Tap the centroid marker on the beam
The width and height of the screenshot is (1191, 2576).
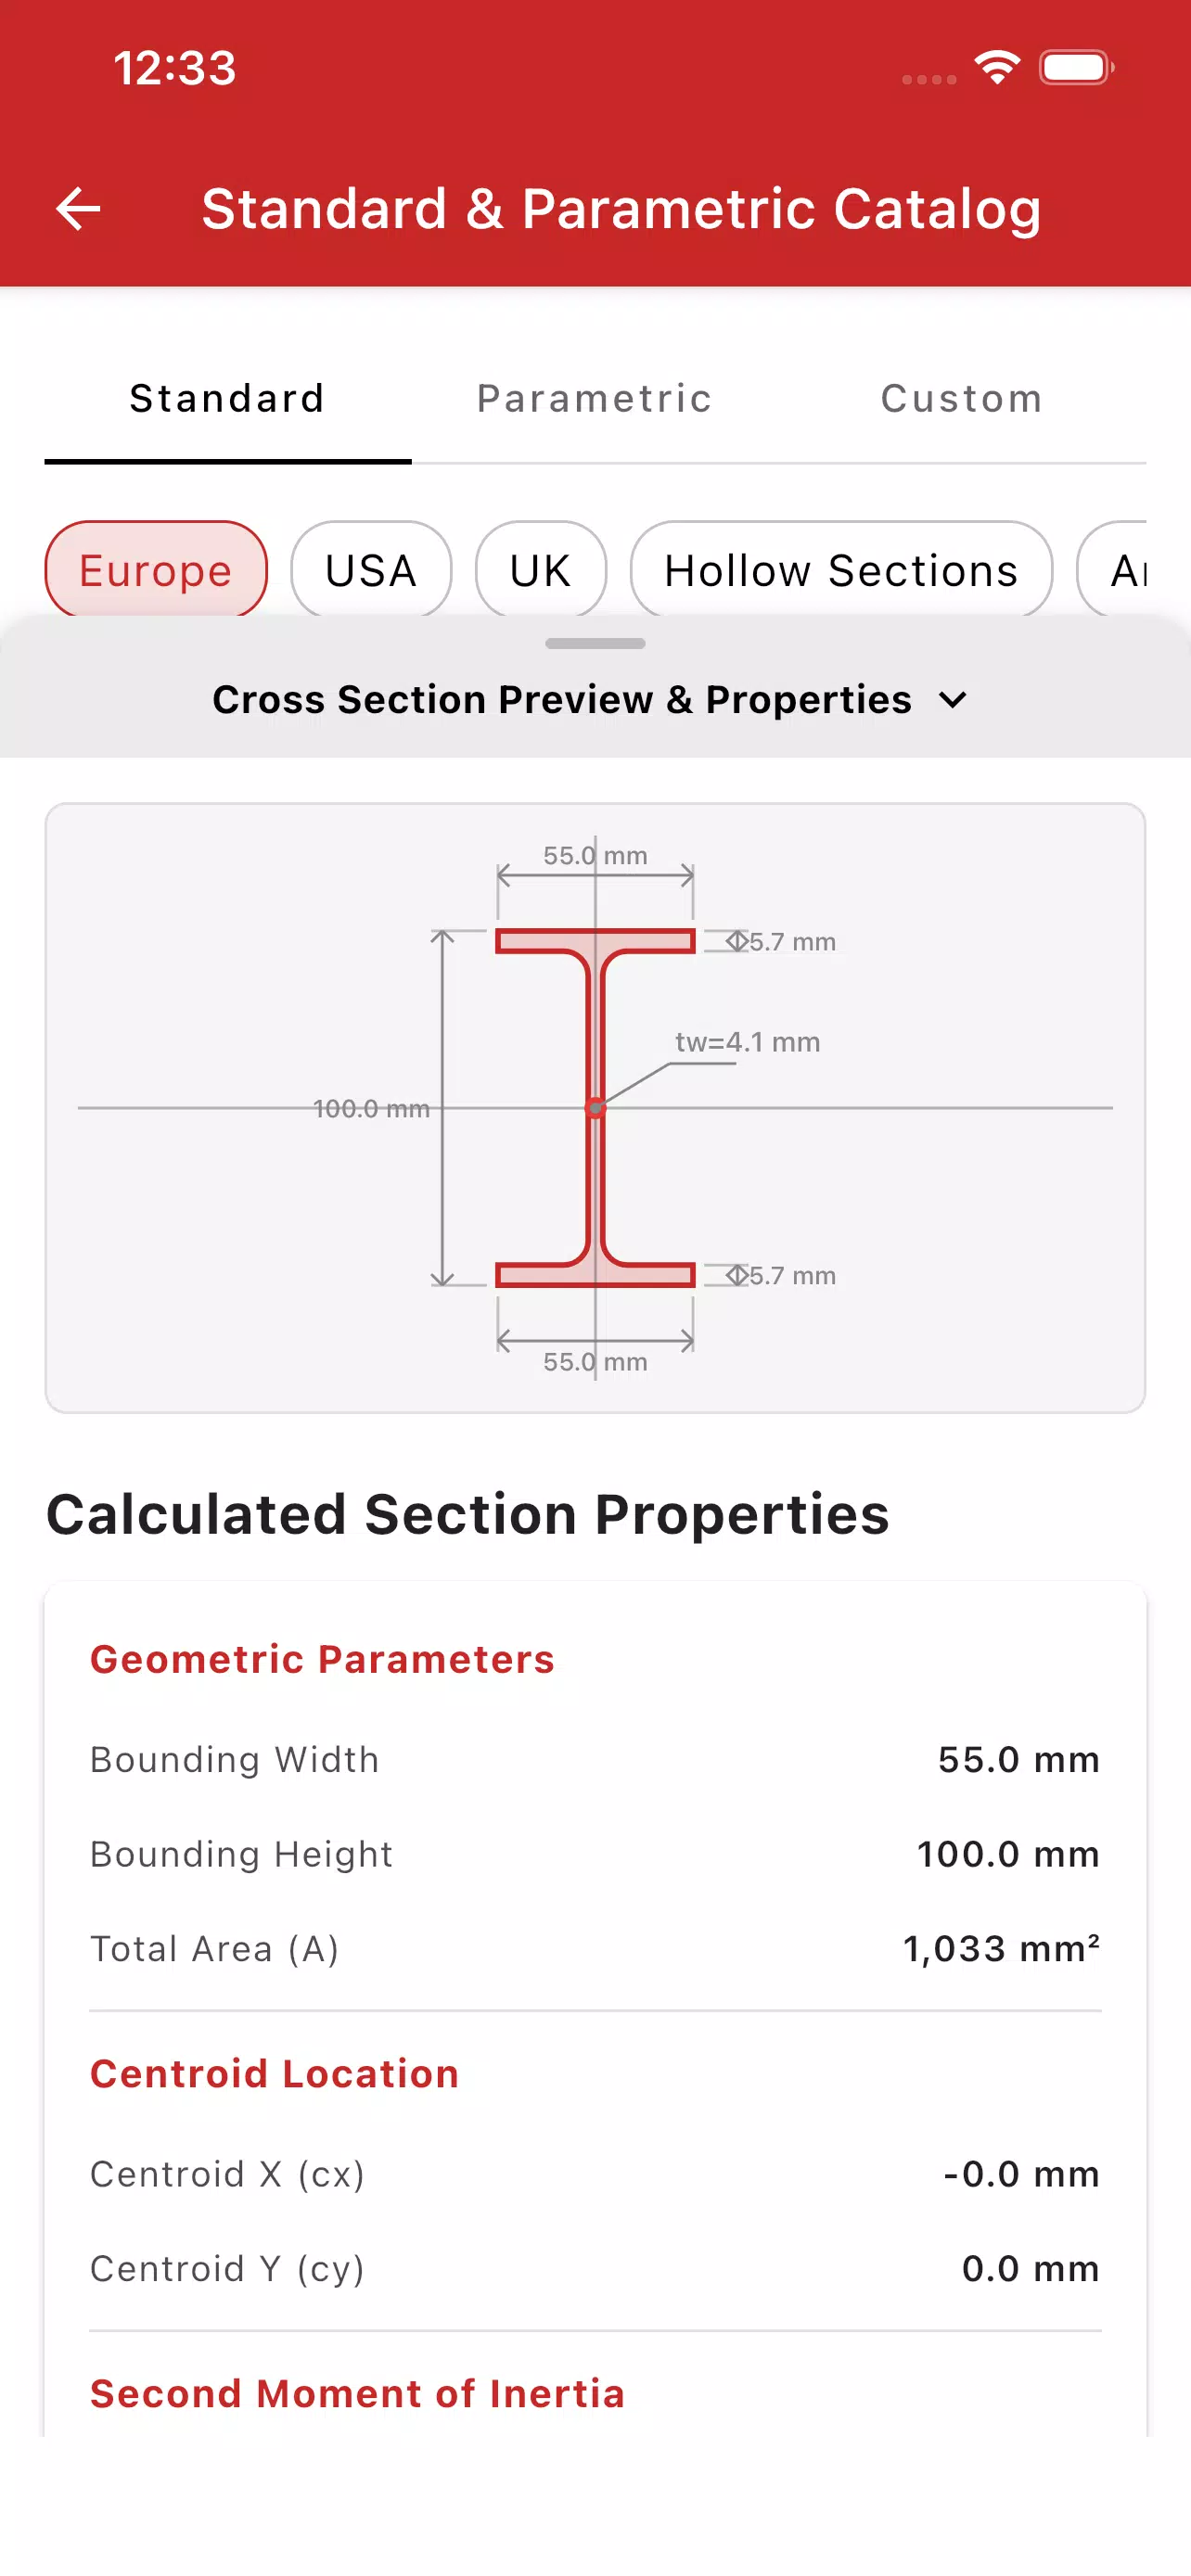(595, 1107)
